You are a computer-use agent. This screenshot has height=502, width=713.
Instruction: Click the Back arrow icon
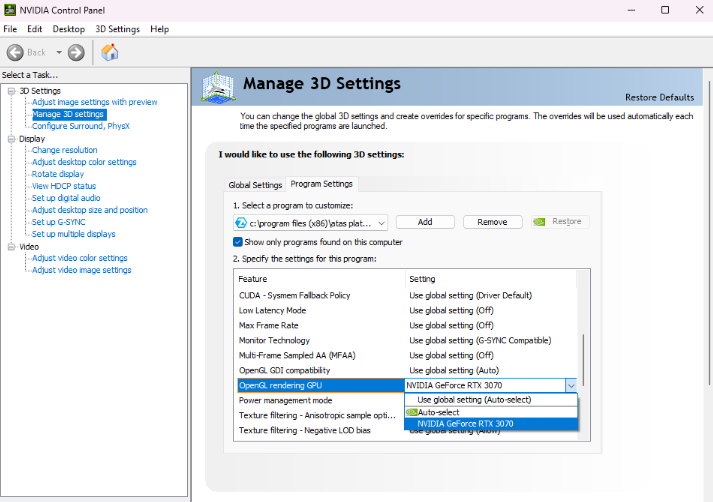pos(15,53)
